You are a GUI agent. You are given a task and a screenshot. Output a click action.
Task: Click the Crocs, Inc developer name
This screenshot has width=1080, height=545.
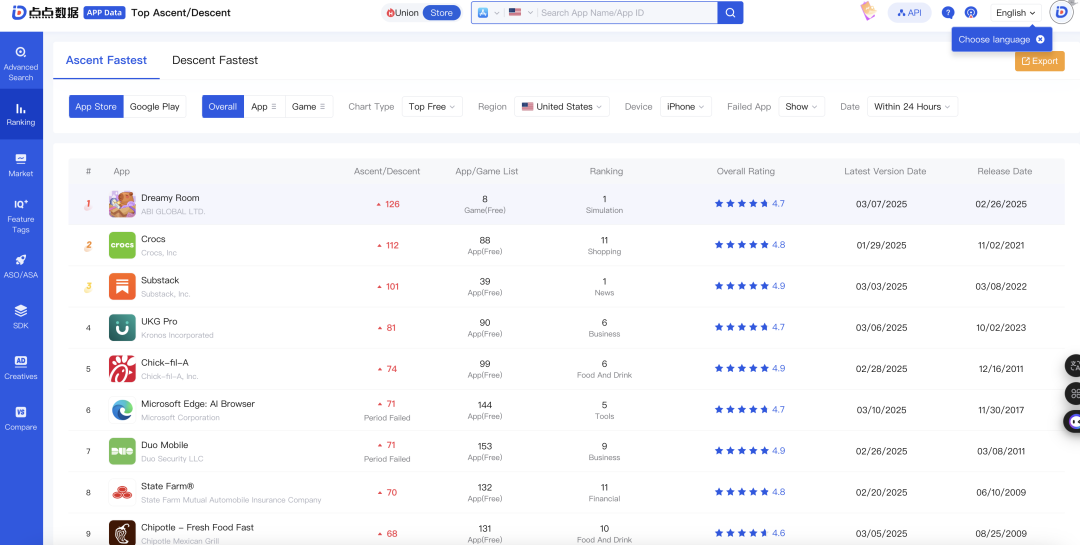tap(159, 253)
